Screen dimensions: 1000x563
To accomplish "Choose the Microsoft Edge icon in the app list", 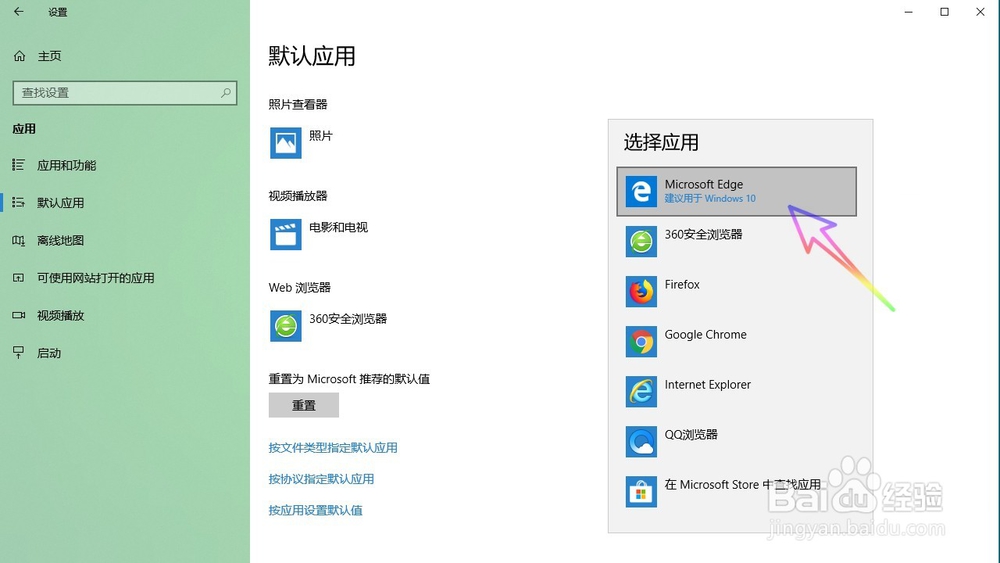I will [x=641, y=191].
